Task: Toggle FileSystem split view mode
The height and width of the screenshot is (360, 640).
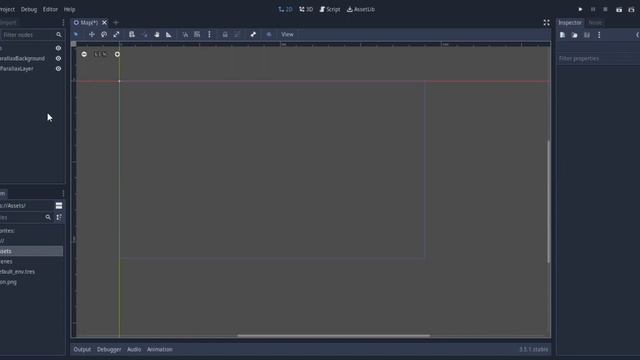Action: [x=59, y=206]
